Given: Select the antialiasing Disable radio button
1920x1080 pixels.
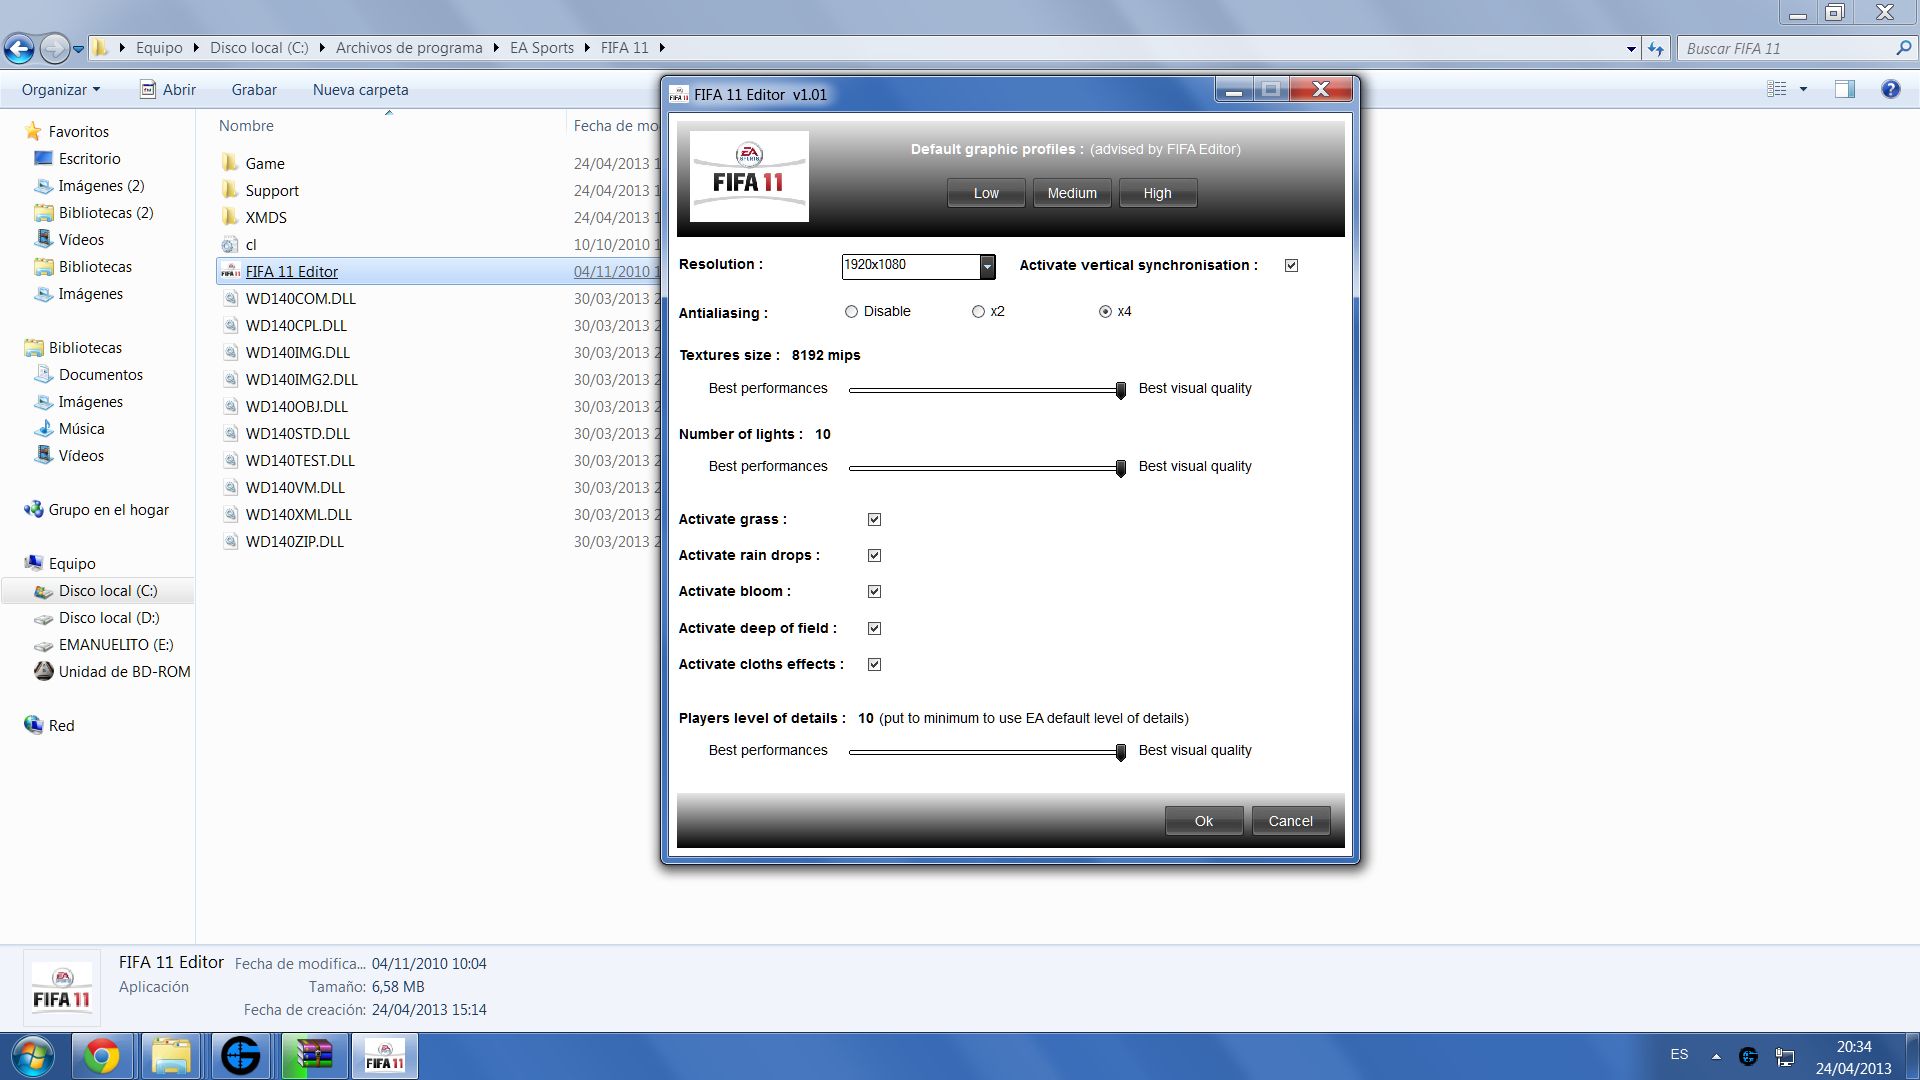Looking at the screenshot, I should pos(851,311).
